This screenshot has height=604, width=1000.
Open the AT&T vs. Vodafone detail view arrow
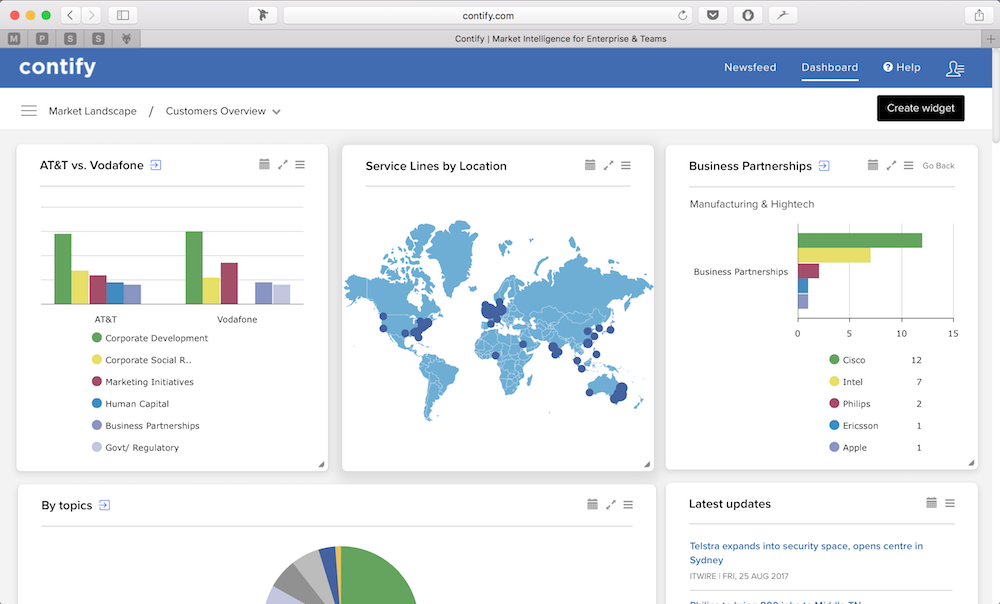(x=155, y=164)
